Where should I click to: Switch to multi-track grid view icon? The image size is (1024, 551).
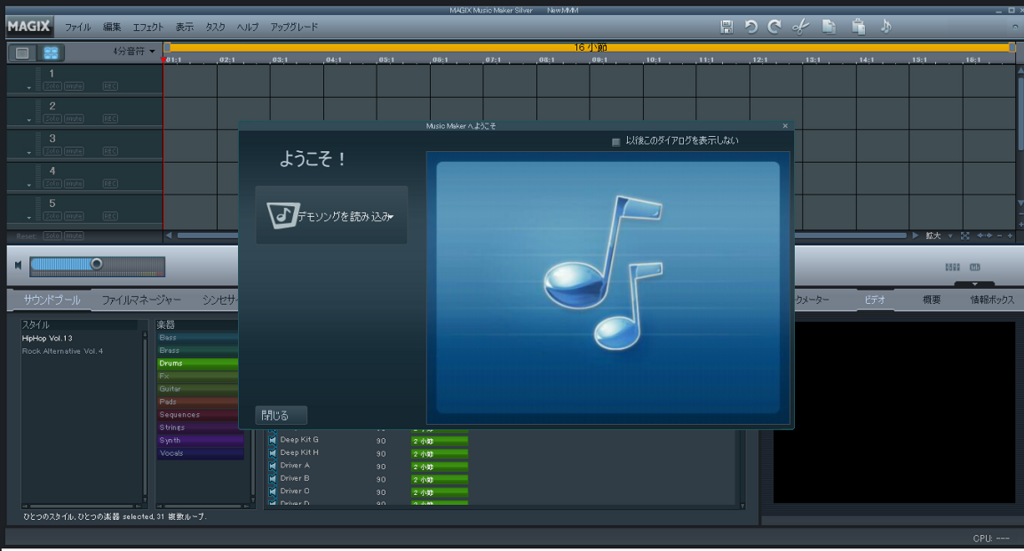point(50,53)
